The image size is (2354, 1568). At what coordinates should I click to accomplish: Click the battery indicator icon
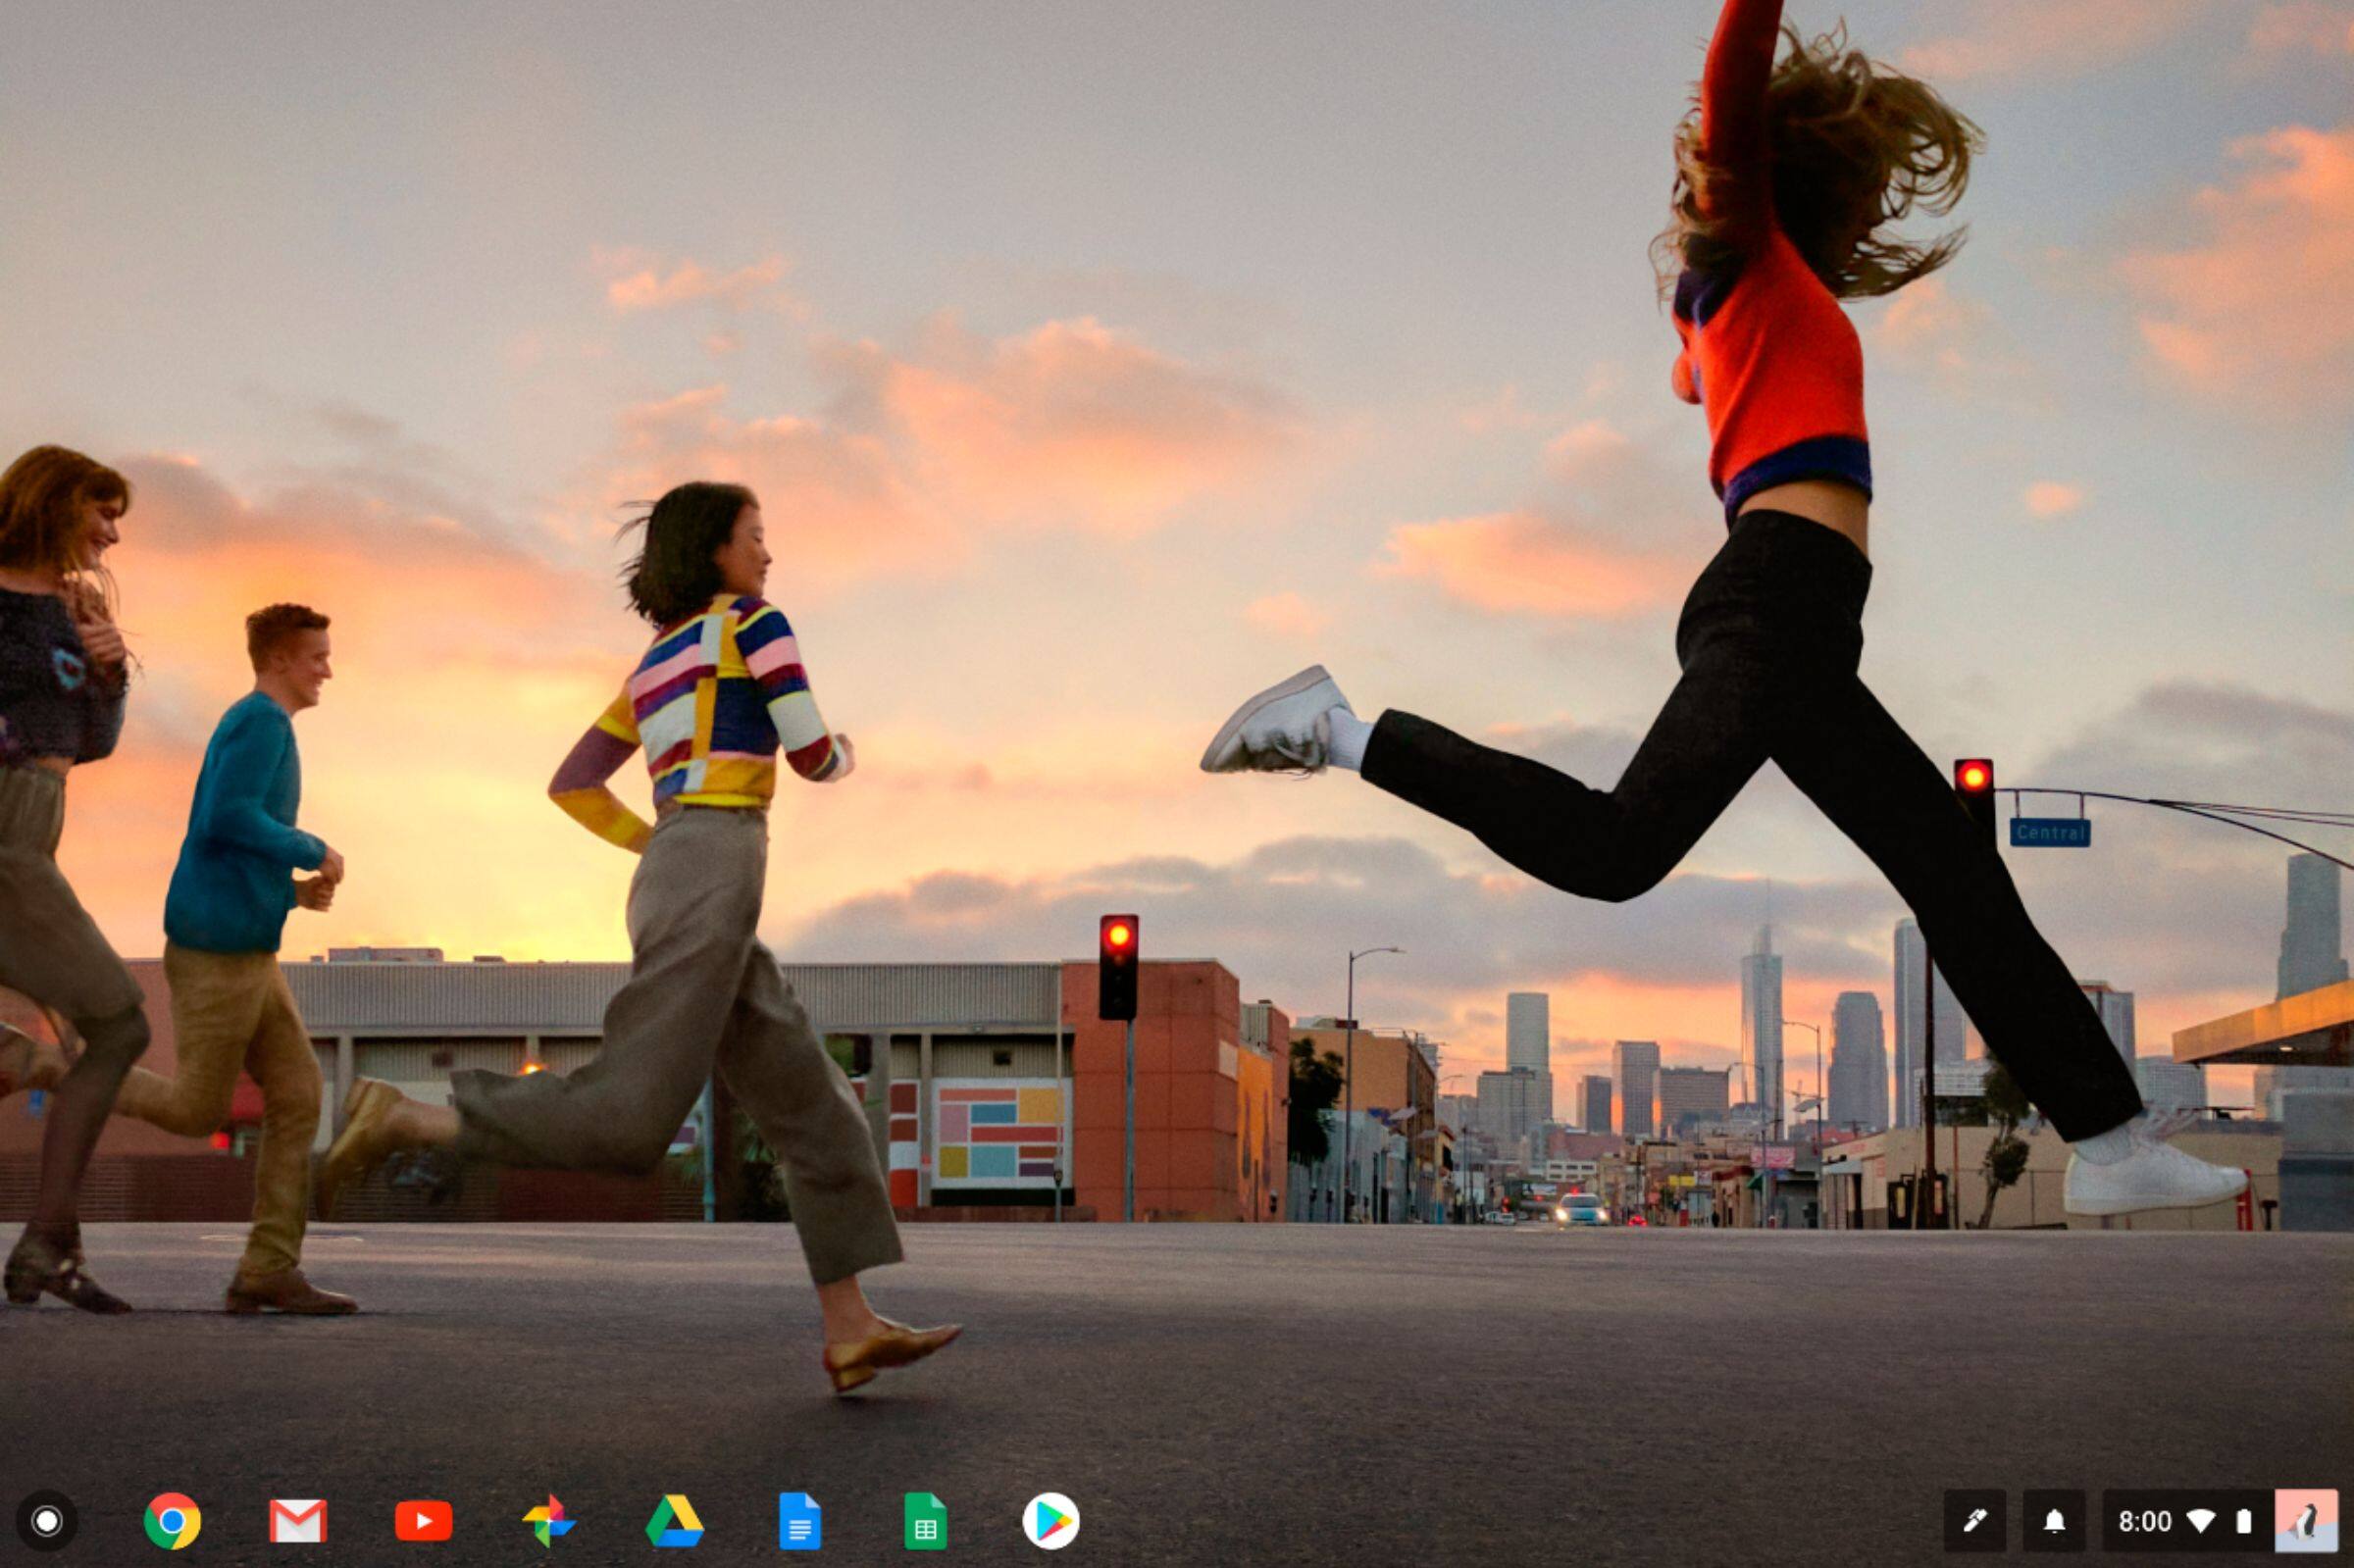pyautogui.click(x=2244, y=1521)
